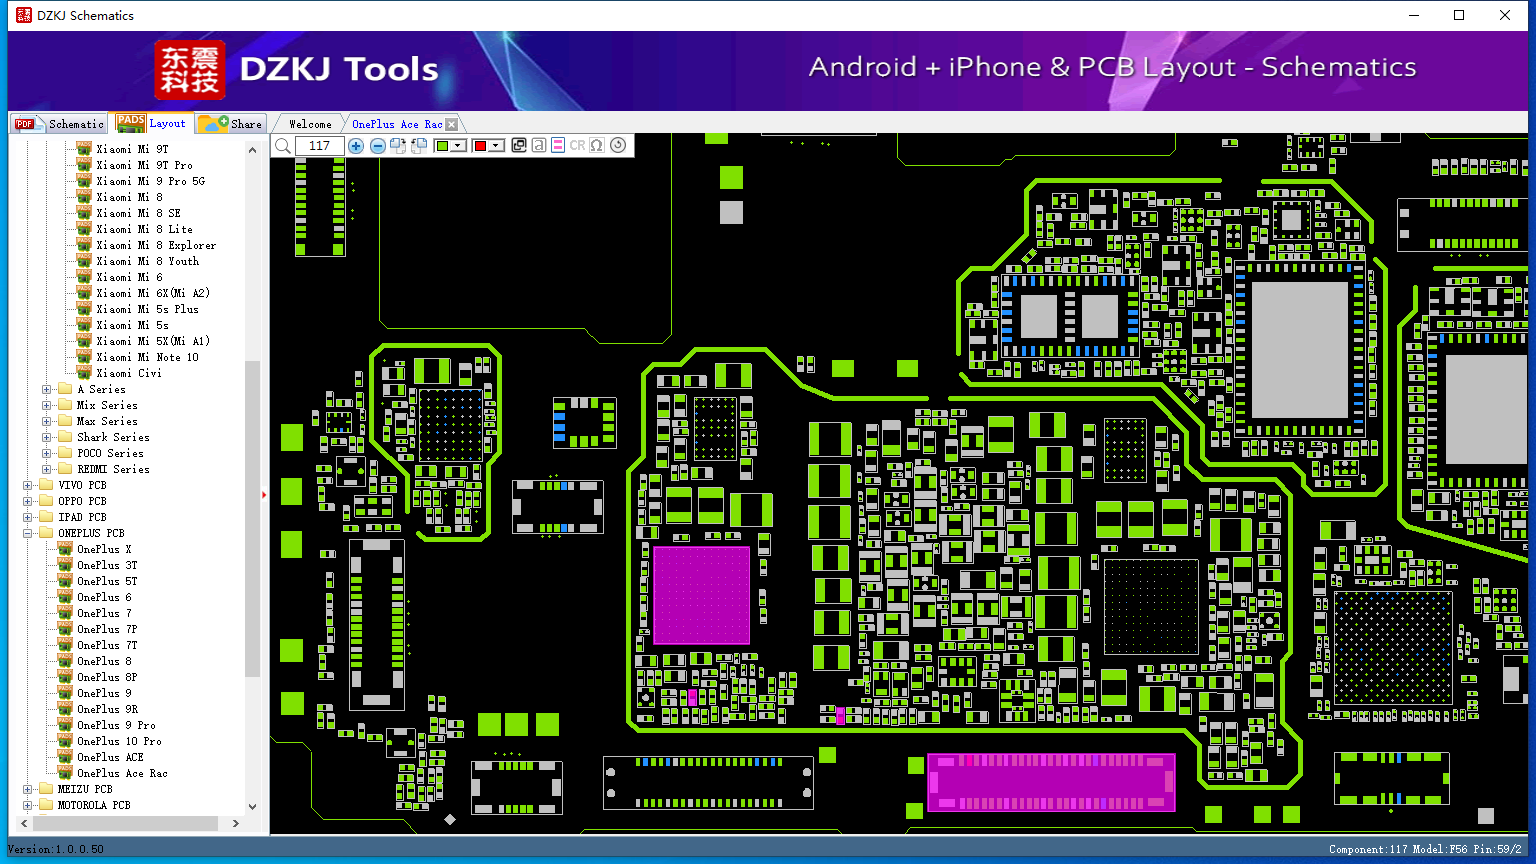Click the red collapse-panel arrow on splitter
The height and width of the screenshot is (864, 1536).
pyautogui.click(x=264, y=494)
